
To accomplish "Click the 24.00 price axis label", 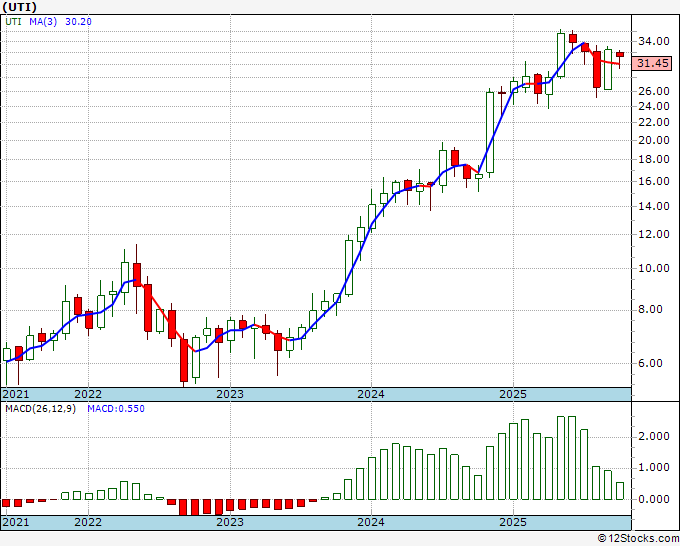I will 653,106.
